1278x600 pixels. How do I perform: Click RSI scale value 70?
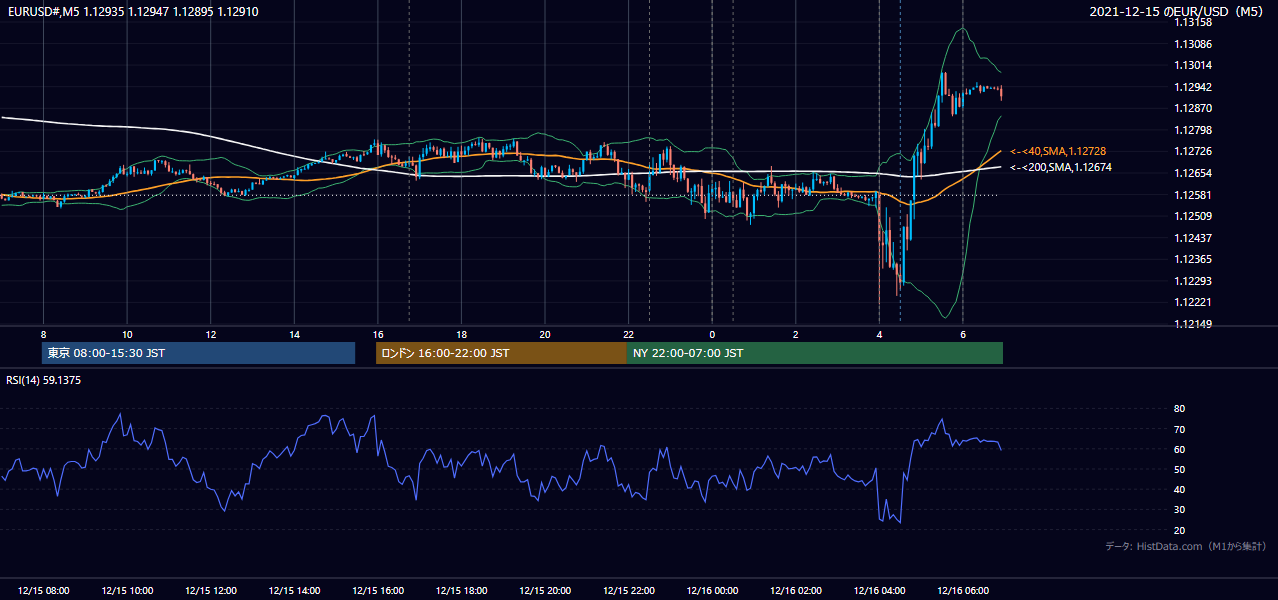tap(1180, 429)
